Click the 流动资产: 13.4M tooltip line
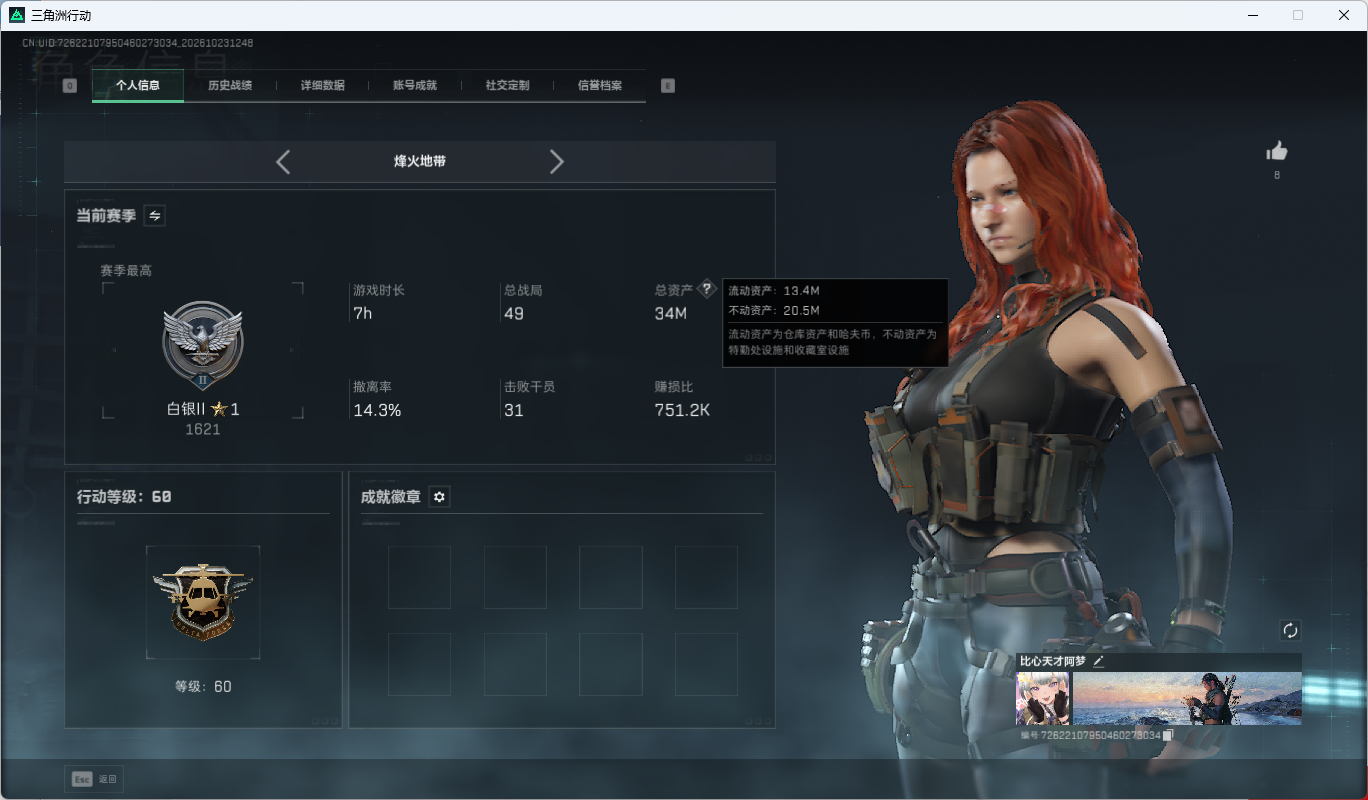 click(774, 290)
